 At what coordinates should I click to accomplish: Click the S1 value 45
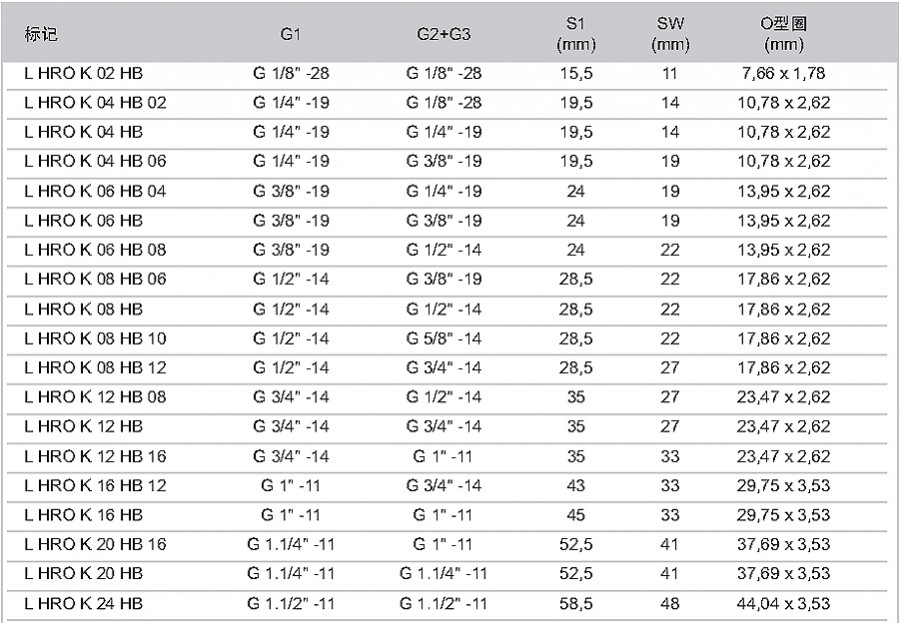(576, 515)
